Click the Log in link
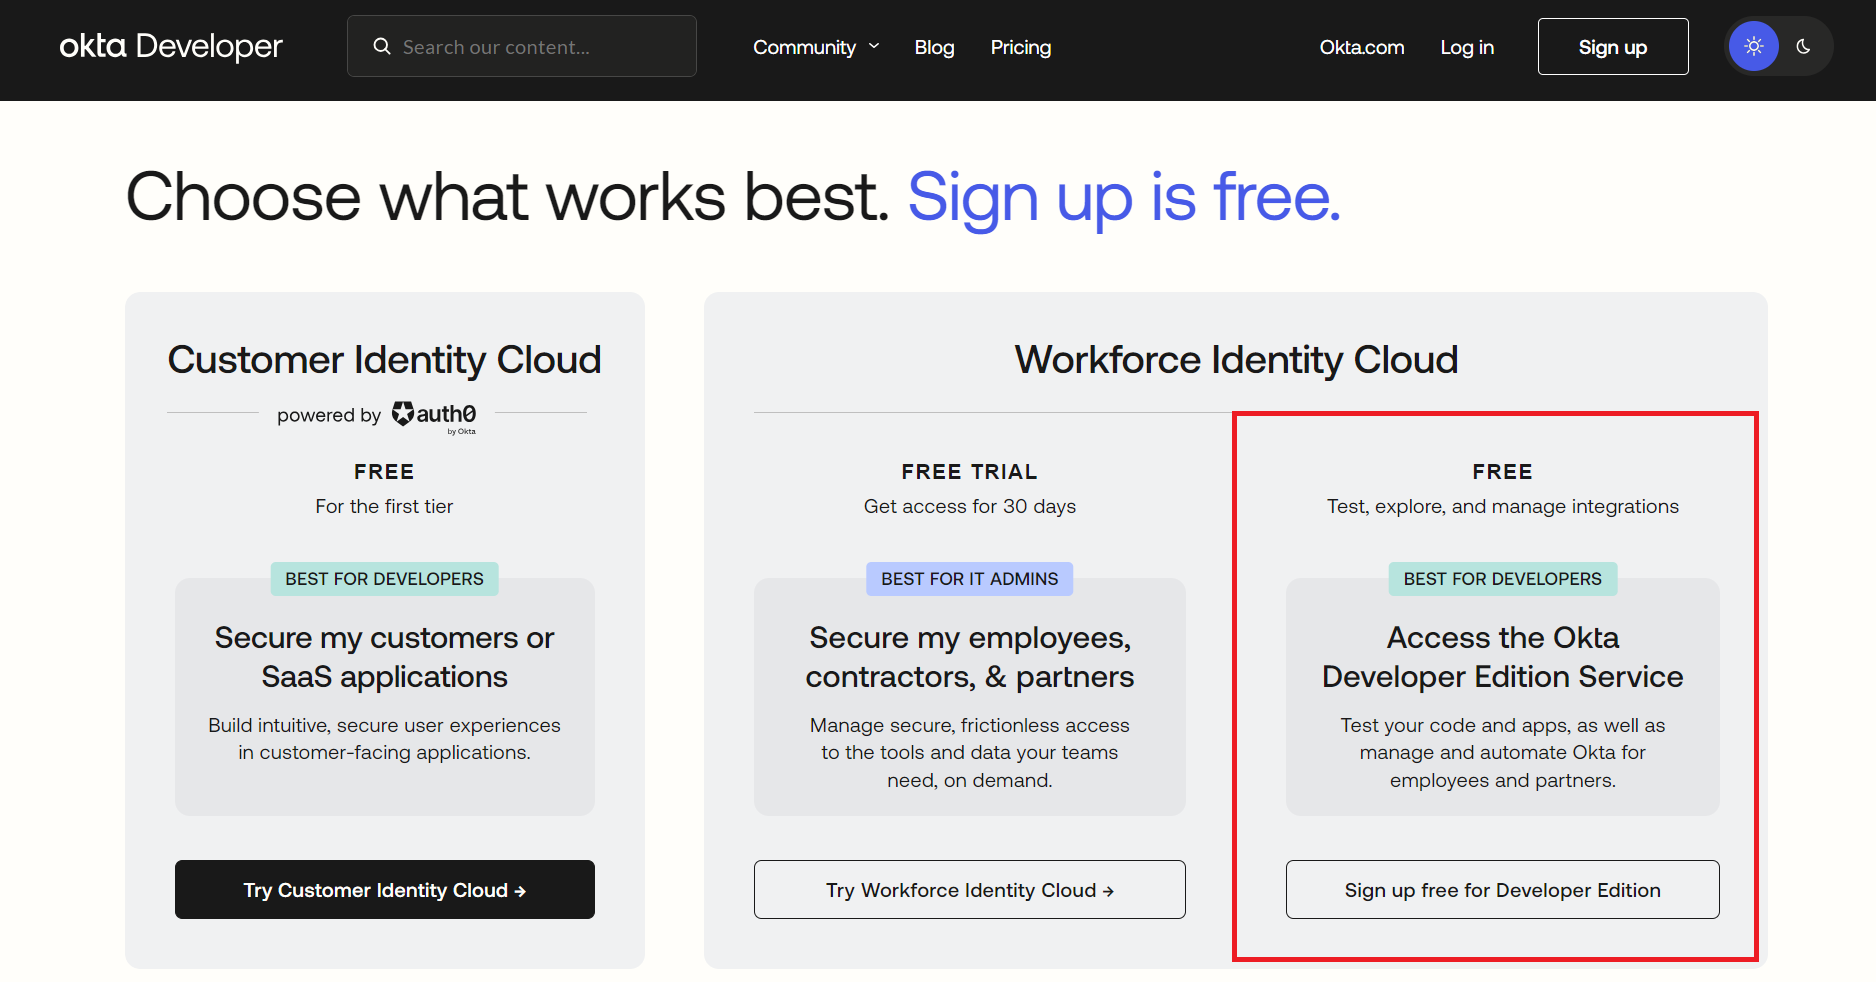 (1466, 47)
